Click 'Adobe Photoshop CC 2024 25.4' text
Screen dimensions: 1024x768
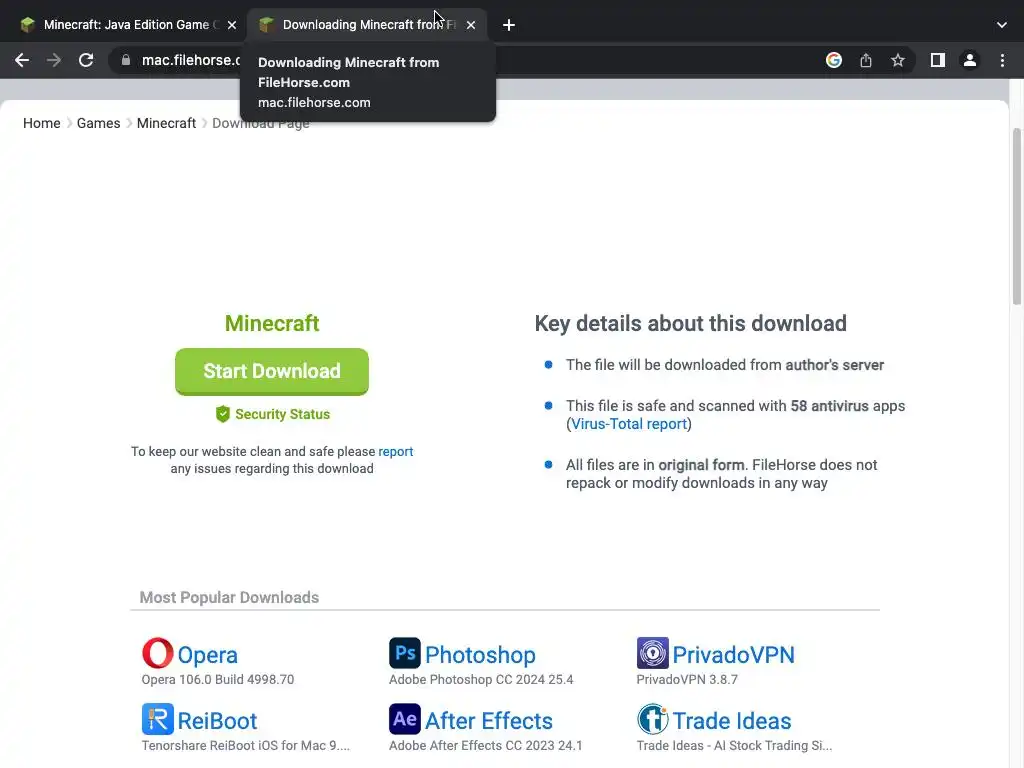pyautogui.click(x=481, y=679)
